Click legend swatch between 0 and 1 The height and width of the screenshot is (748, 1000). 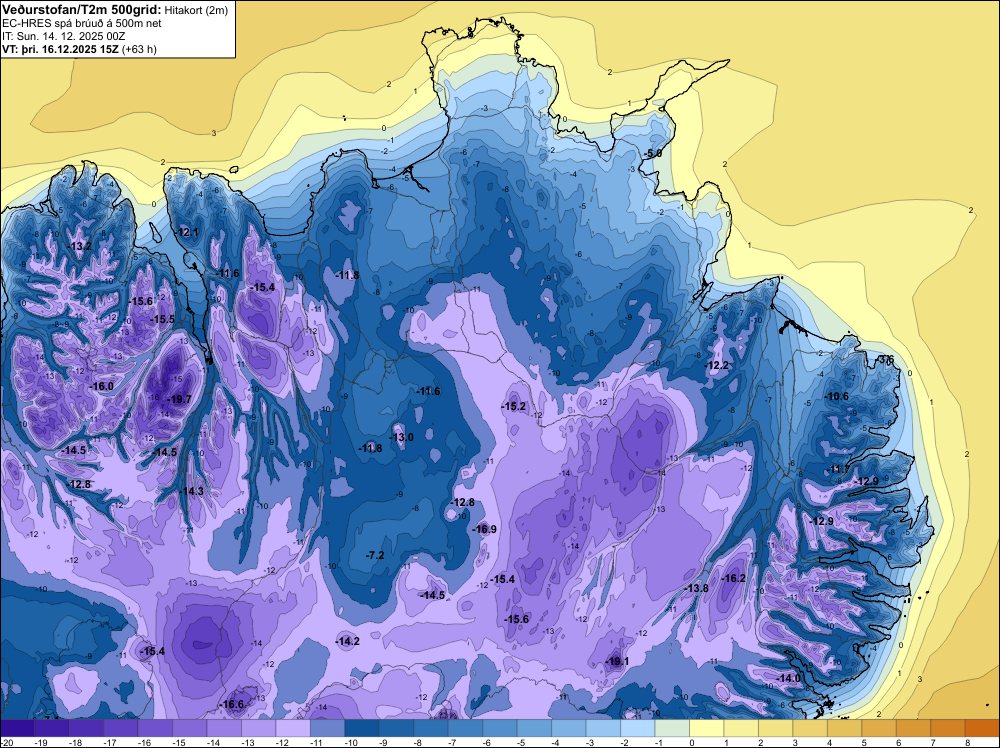coord(707,728)
